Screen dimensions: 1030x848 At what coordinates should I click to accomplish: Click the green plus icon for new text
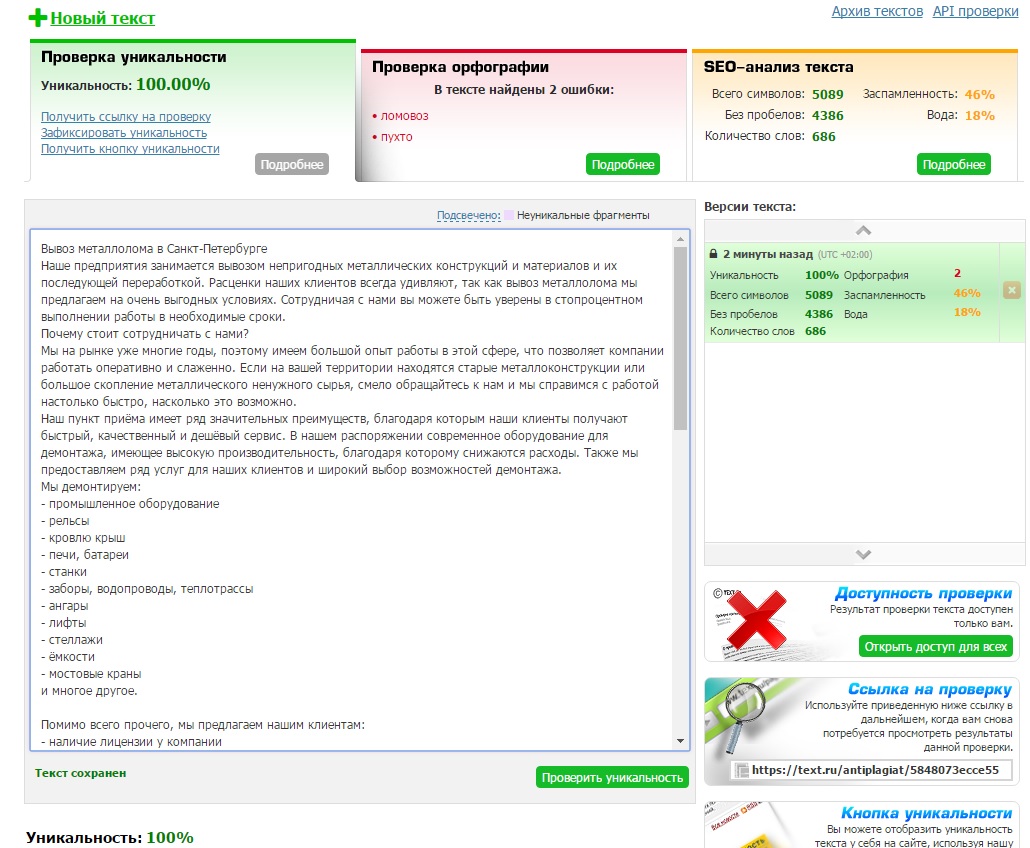tap(38, 18)
